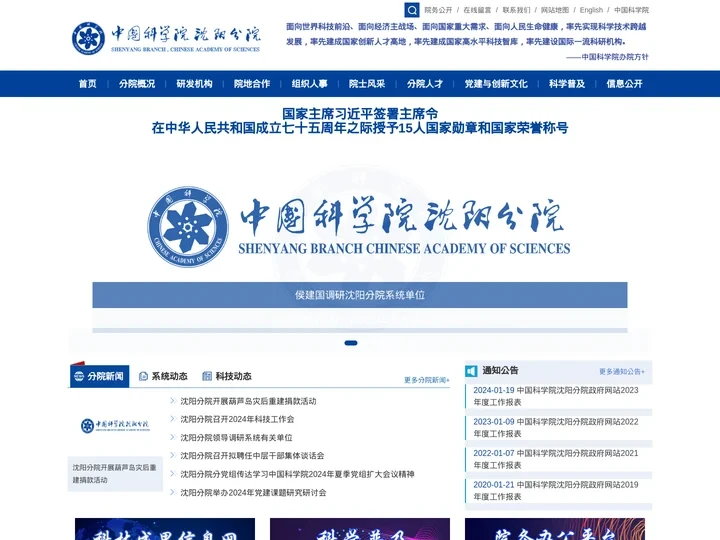Open notice 2024-01-19 政府网站2023年度工作报表

click(556, 396)
